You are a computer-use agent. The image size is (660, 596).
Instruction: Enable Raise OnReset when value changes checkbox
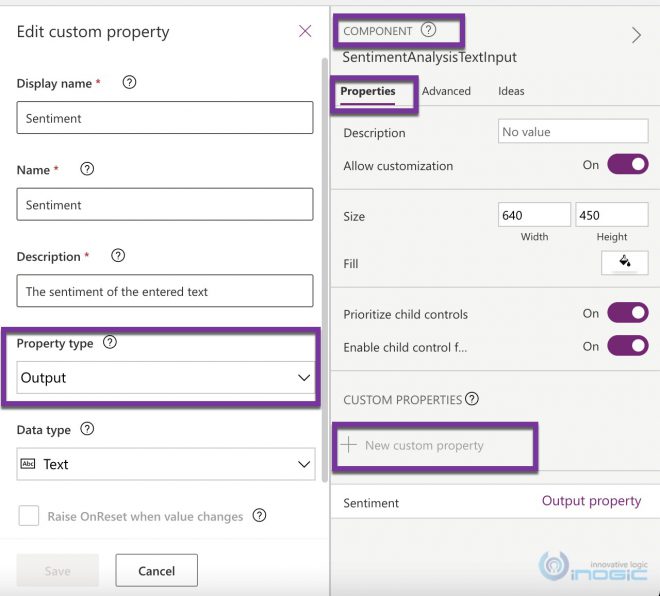(x=29, y=516)
